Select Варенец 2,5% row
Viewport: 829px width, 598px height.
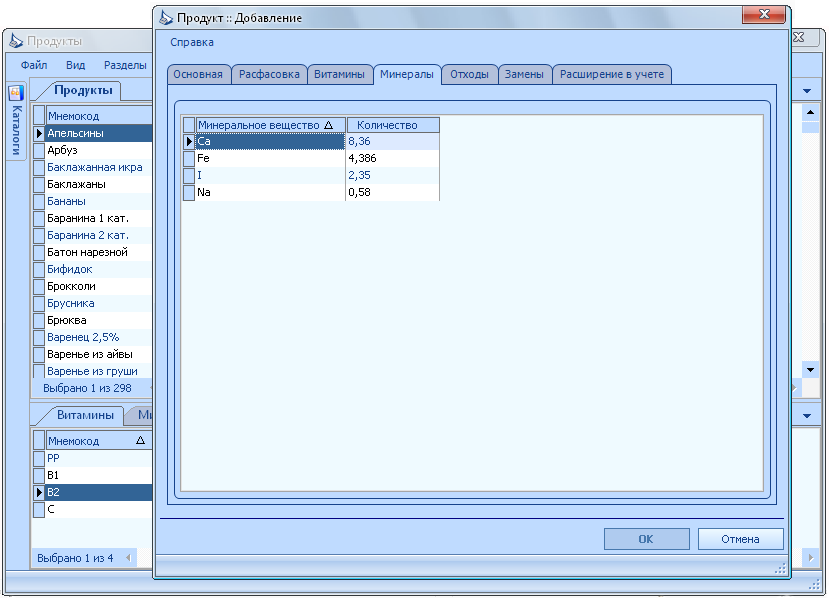(99, 337)
